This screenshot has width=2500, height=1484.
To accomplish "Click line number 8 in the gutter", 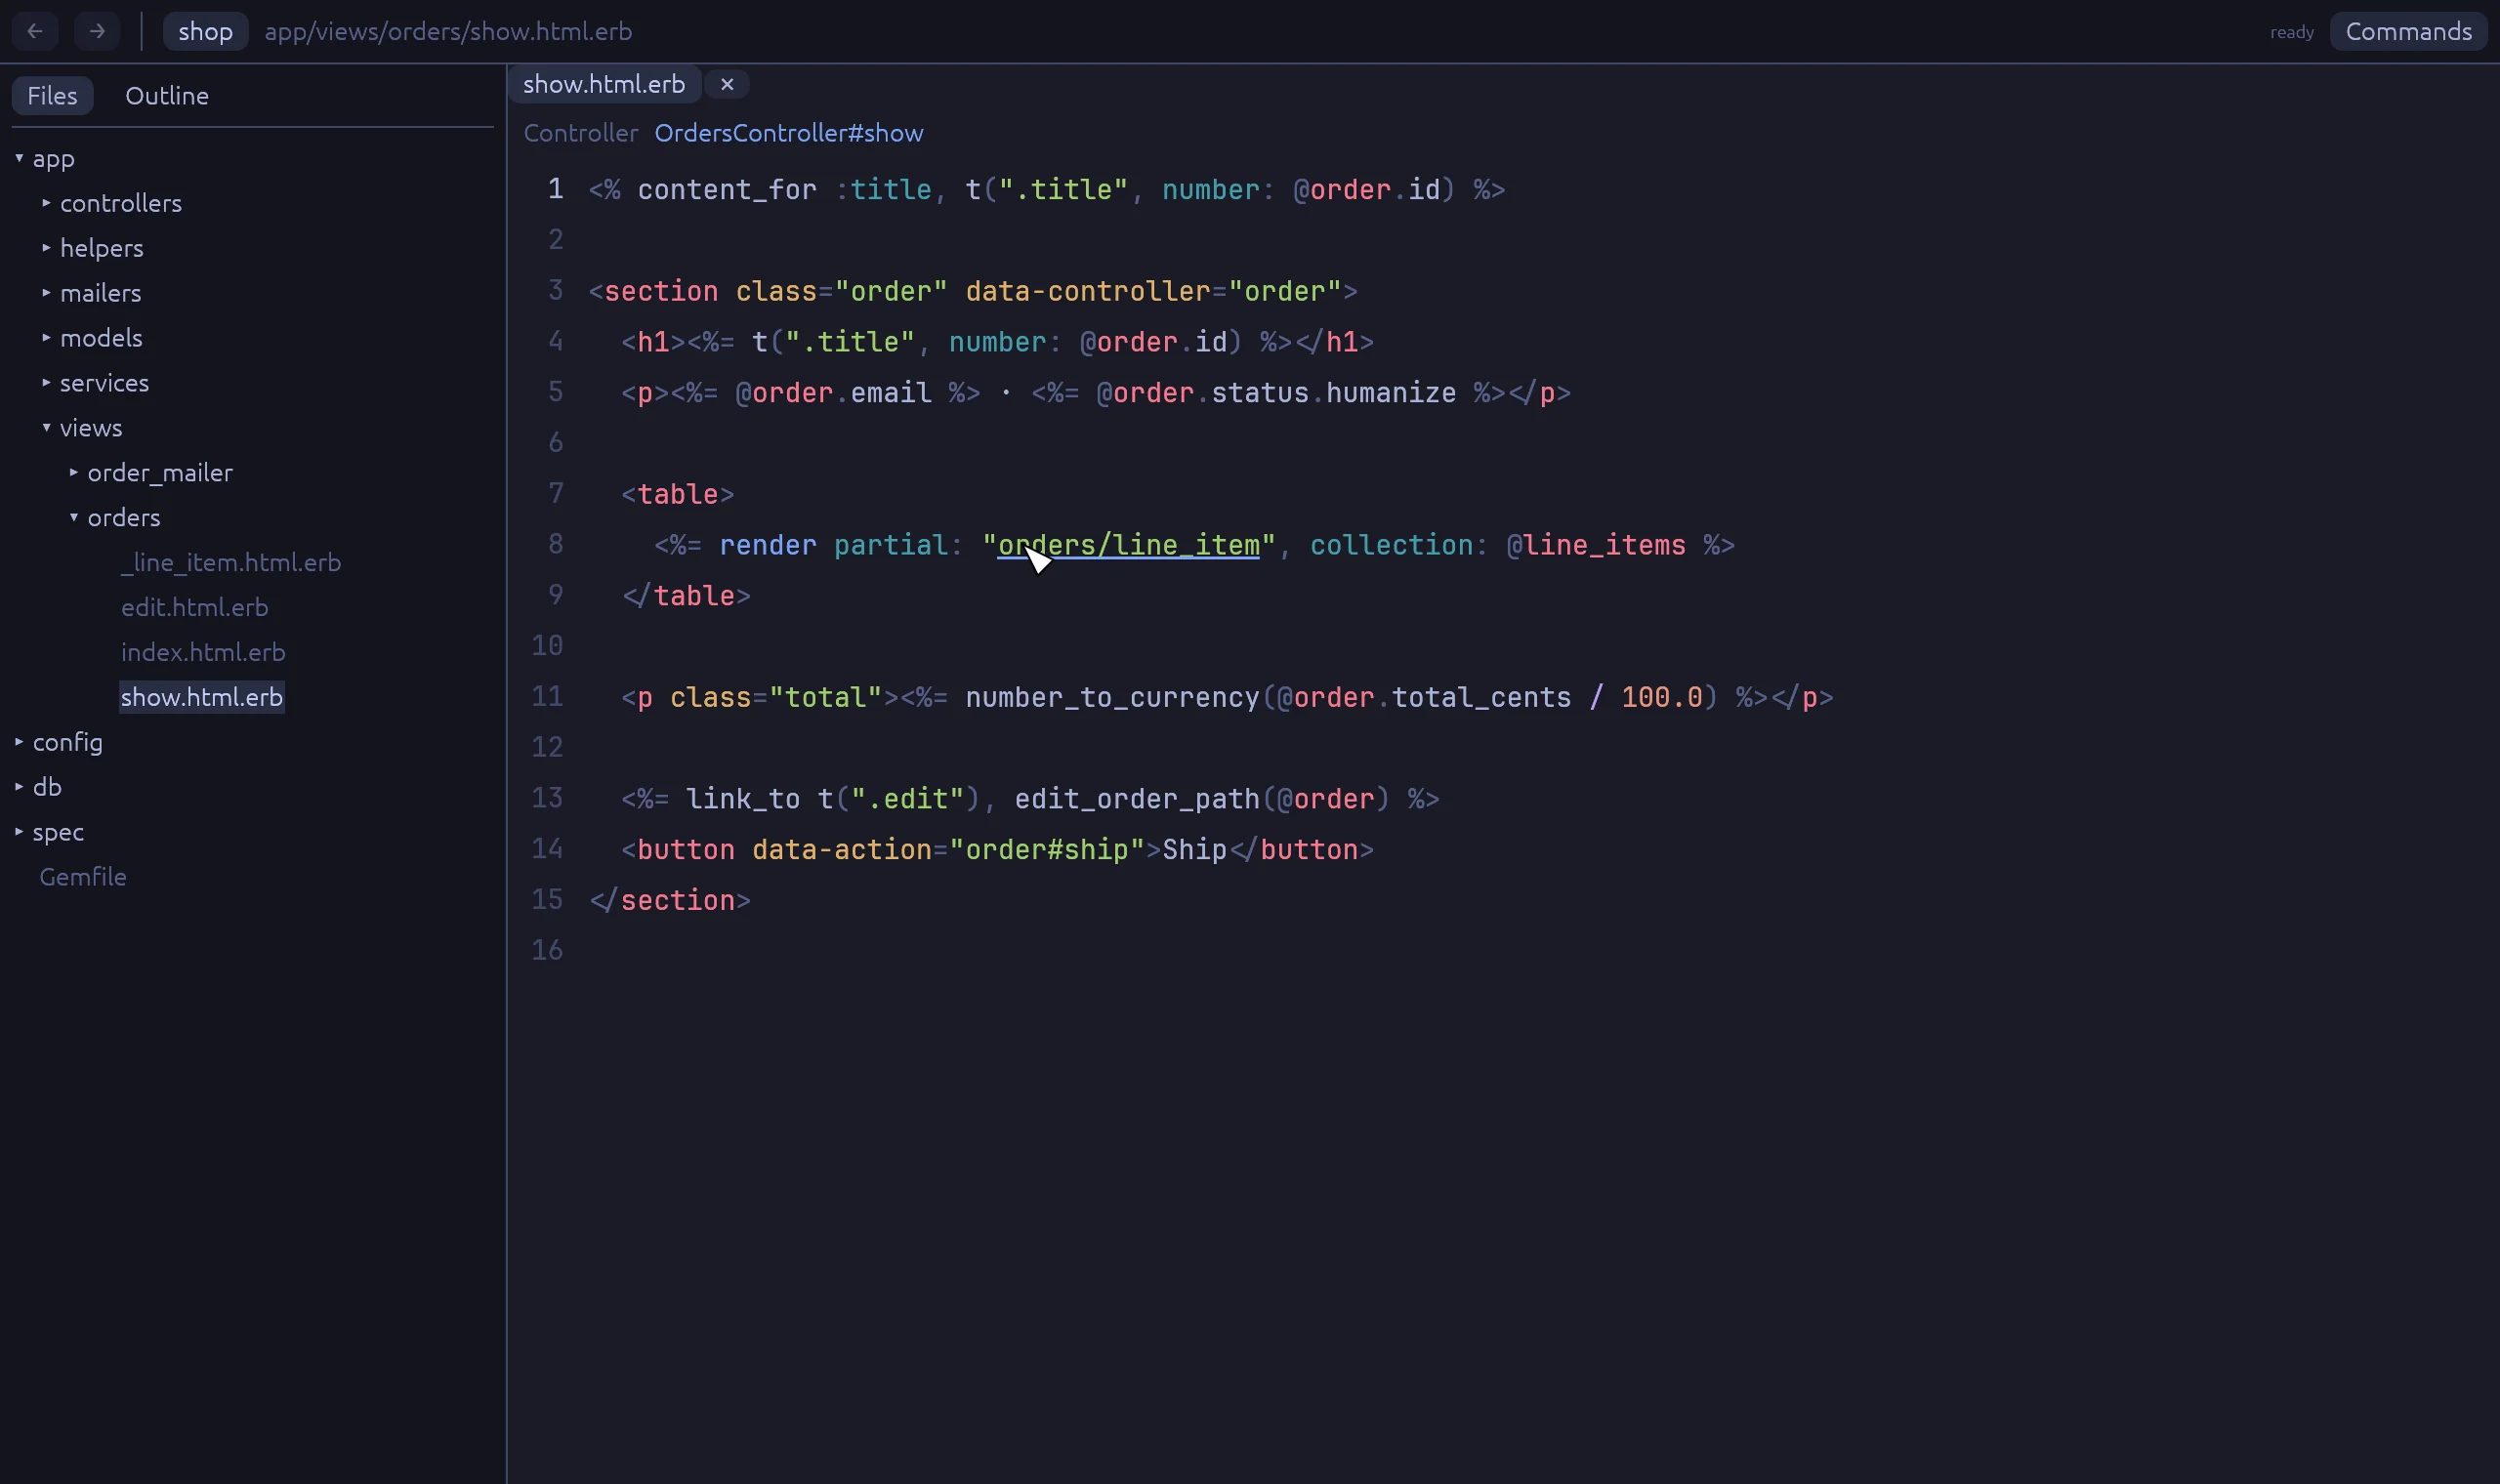I will (x=556, y=544).
